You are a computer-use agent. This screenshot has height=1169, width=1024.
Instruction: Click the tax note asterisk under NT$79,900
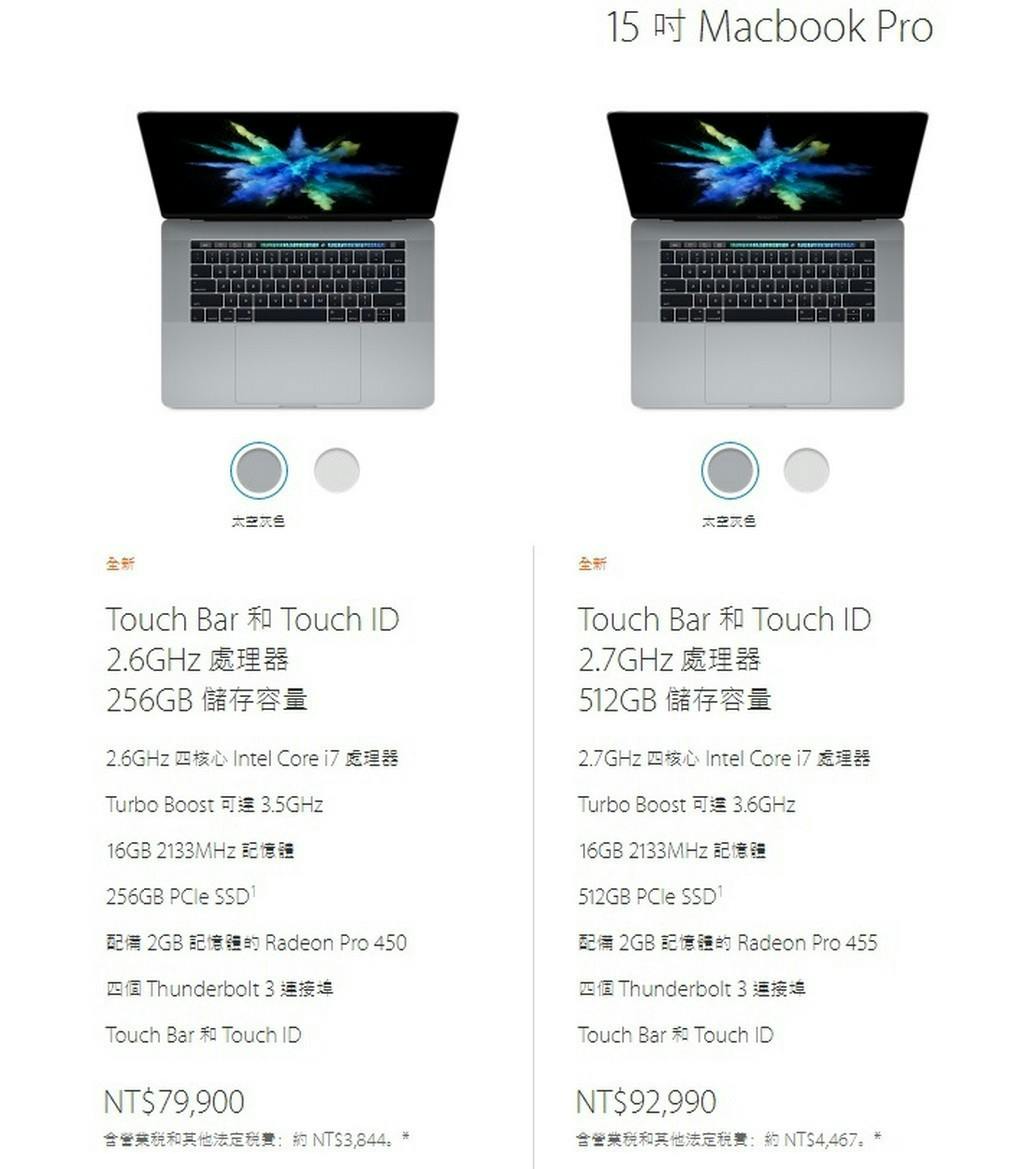pyautogui.click(x=405, y=1137)
